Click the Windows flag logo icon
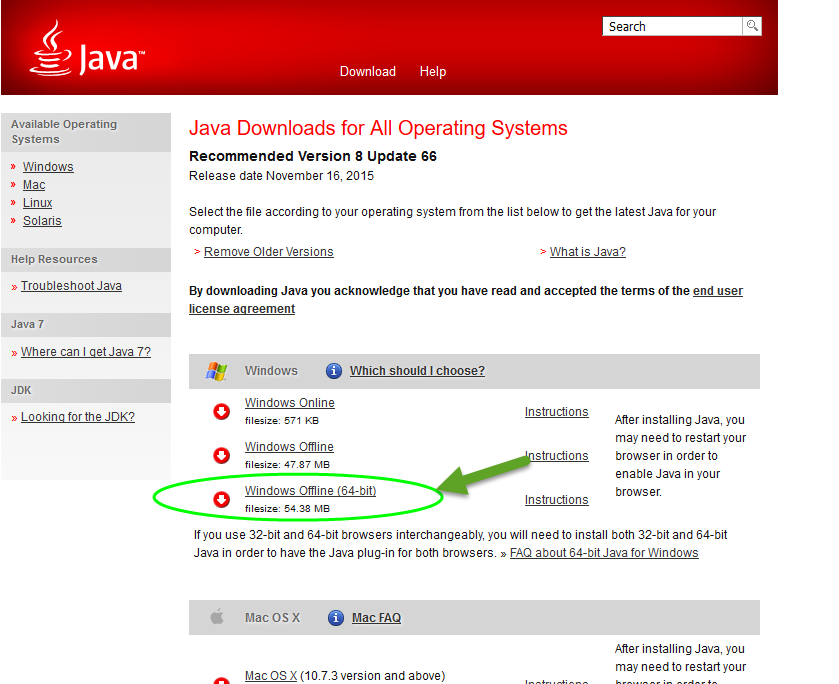The height and width of the screenshot is (684, 839). click(x=216, y=371)
